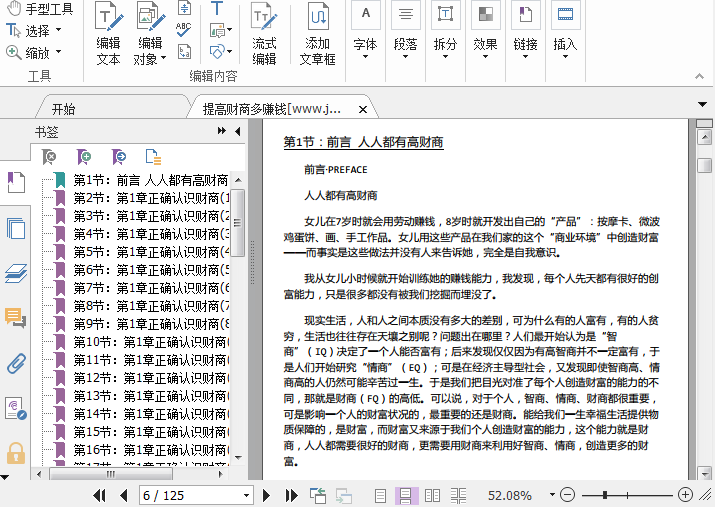Switch to facing pages view

[x=433, y=495]
